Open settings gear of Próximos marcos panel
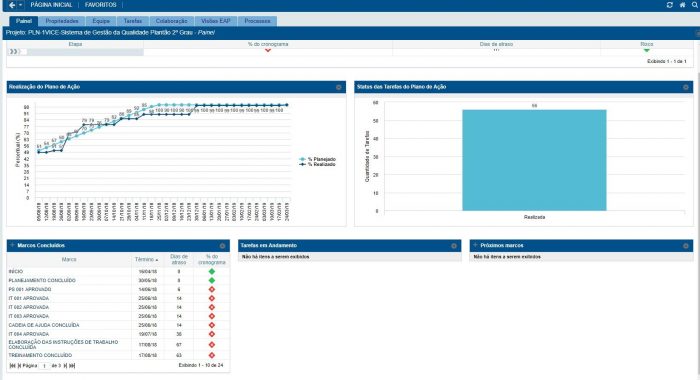 coord(686,246)
